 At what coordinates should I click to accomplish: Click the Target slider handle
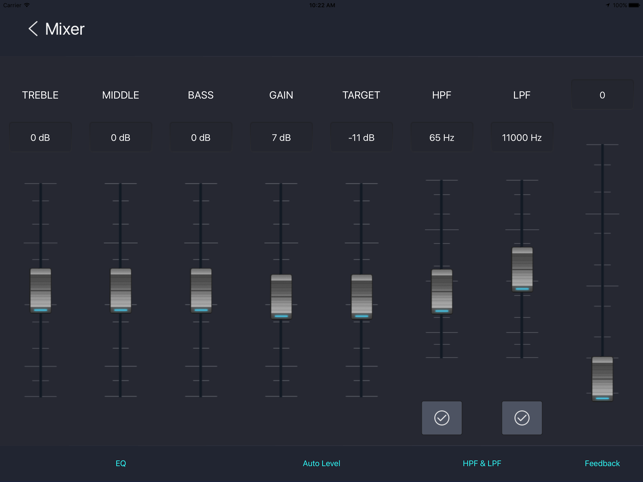click(361, 297)
